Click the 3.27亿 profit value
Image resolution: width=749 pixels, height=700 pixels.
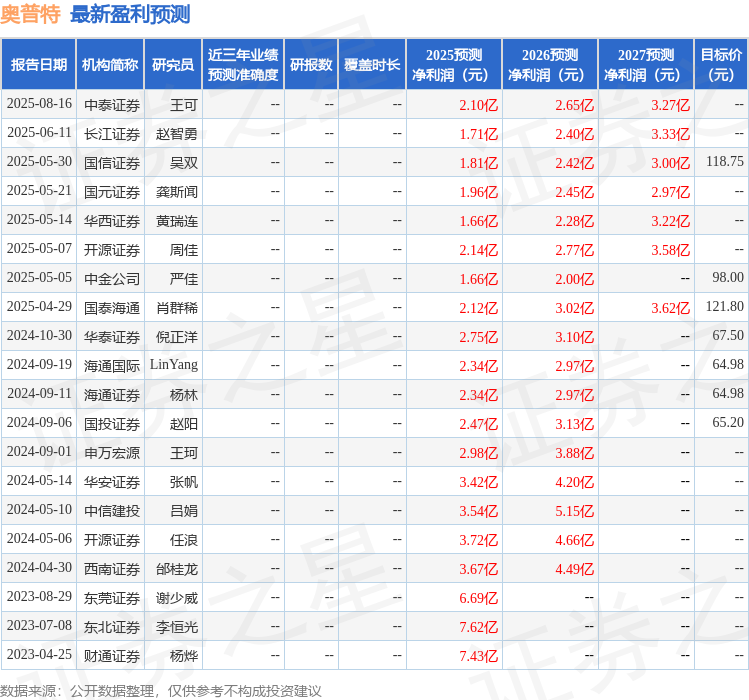[670, 105]
